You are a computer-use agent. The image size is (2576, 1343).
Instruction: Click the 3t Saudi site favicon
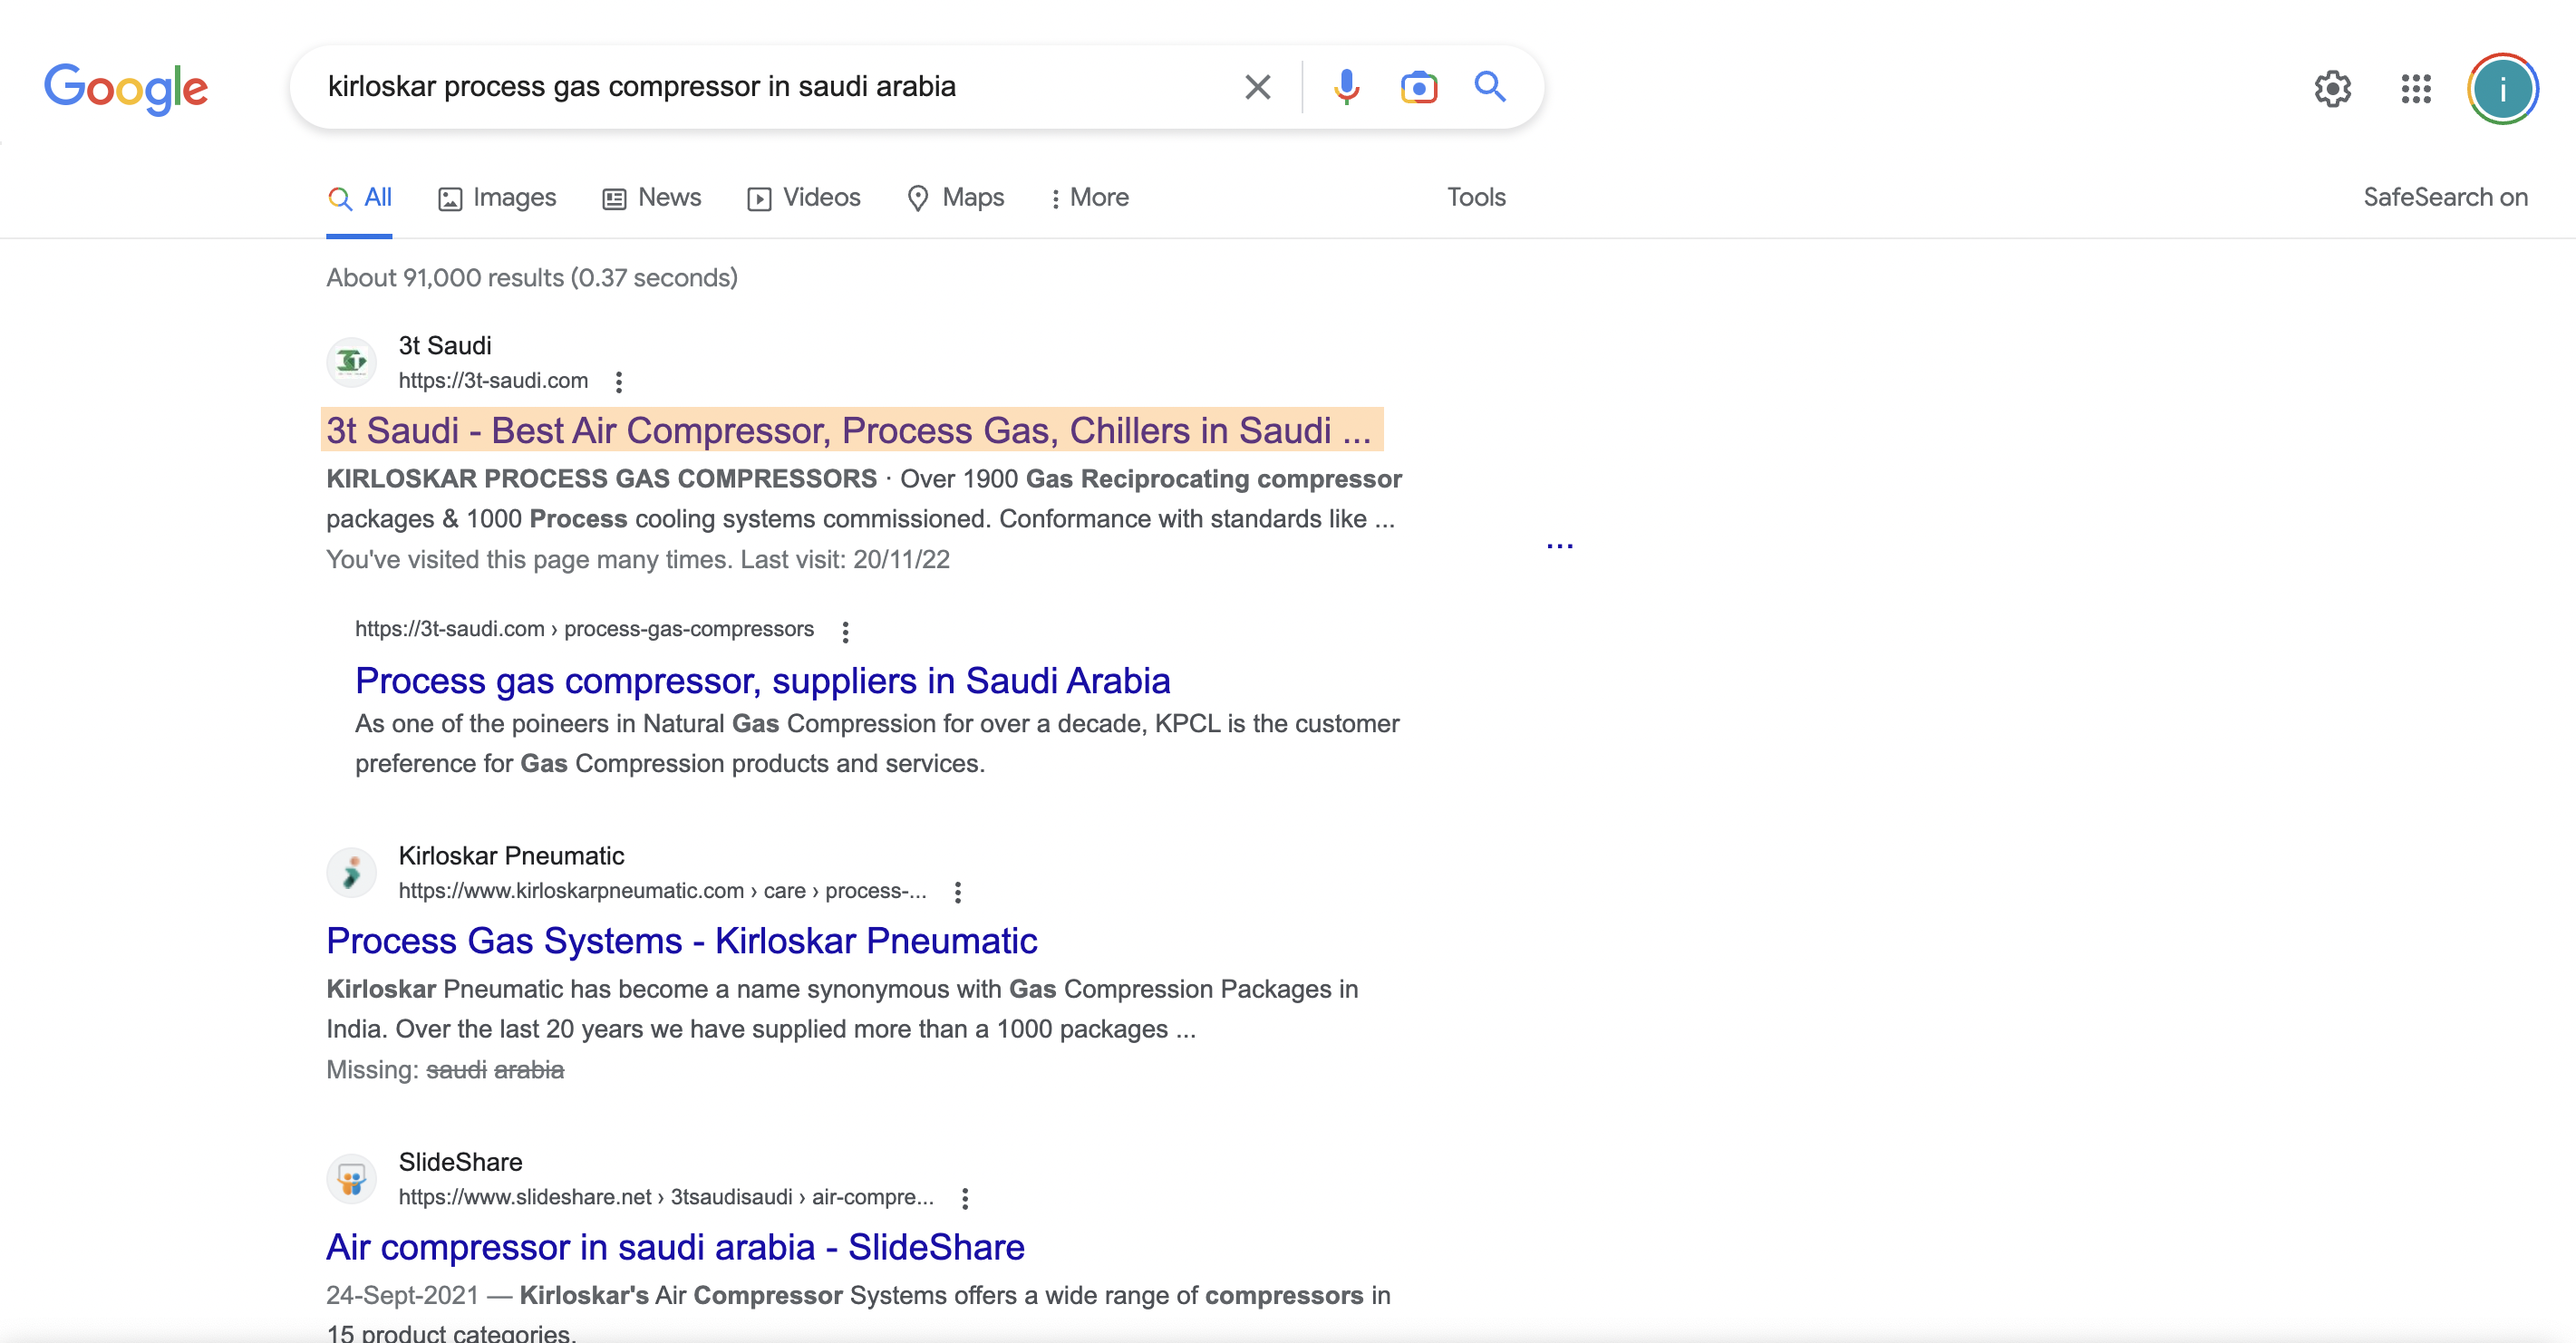(351, 362)
